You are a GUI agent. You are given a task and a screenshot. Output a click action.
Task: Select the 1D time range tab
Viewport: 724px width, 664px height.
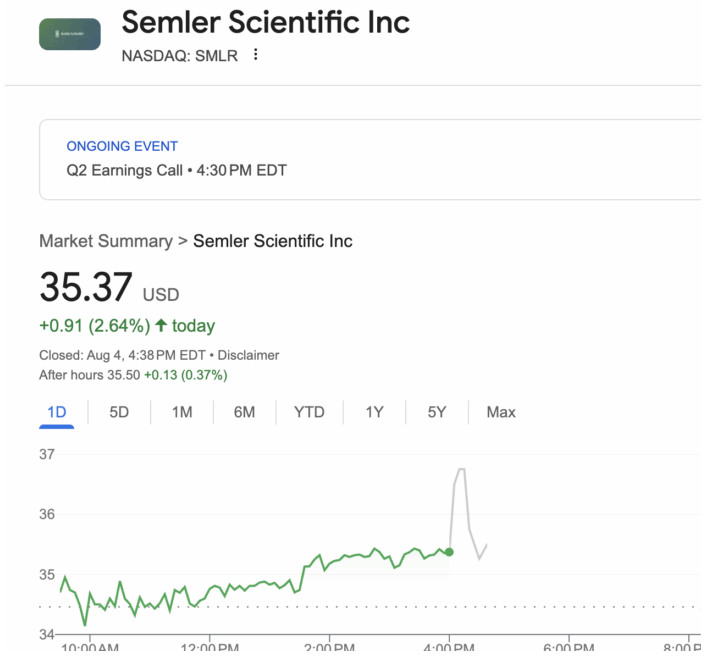pyautogui.click(x=57, y=412)
